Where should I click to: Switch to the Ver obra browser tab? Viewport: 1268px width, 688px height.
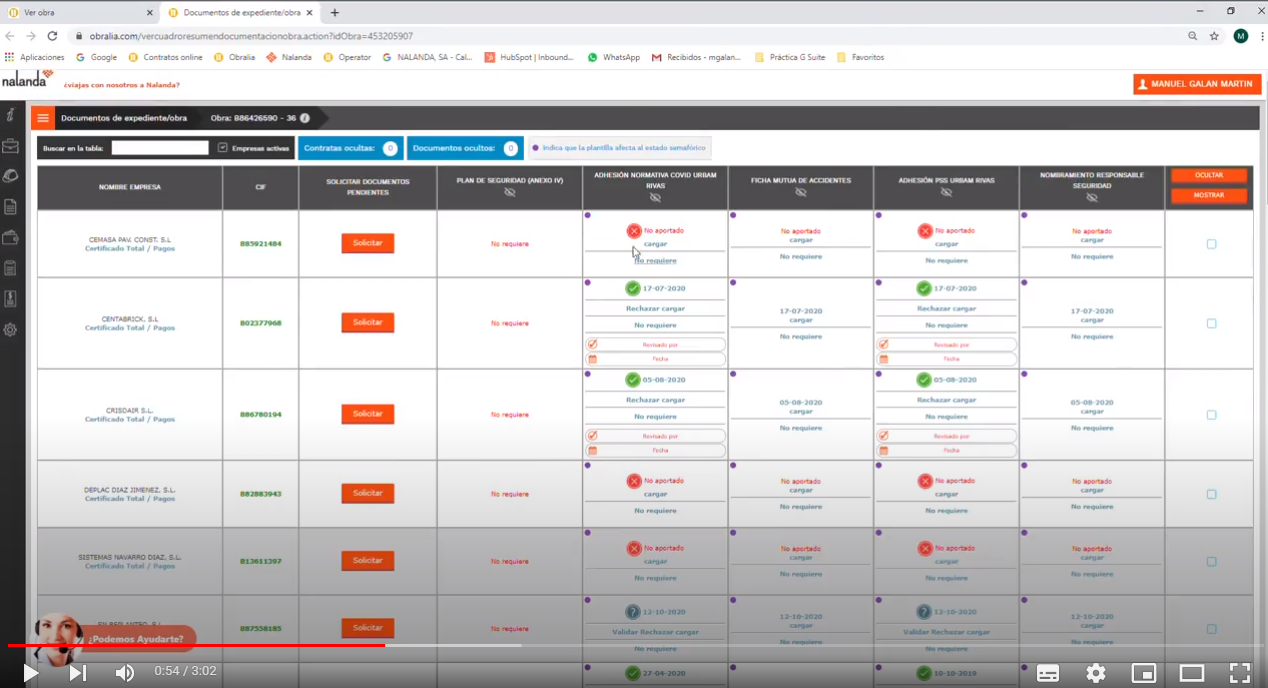80,12
